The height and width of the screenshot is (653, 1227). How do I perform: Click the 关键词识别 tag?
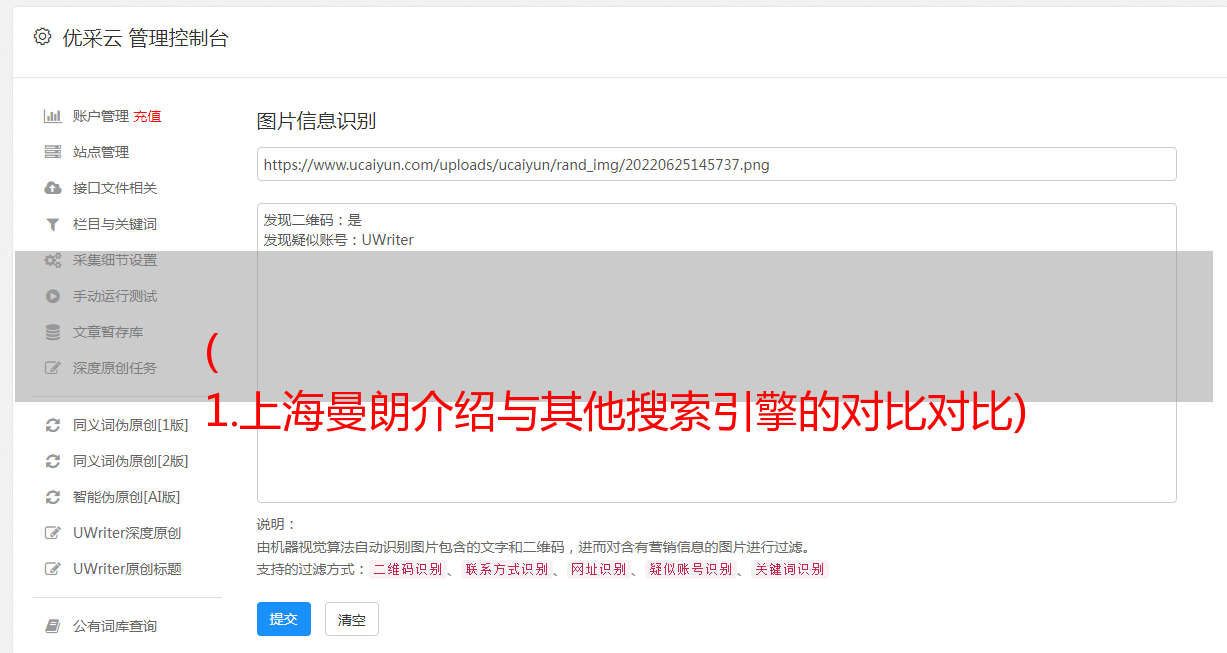[x=790, y=569]
